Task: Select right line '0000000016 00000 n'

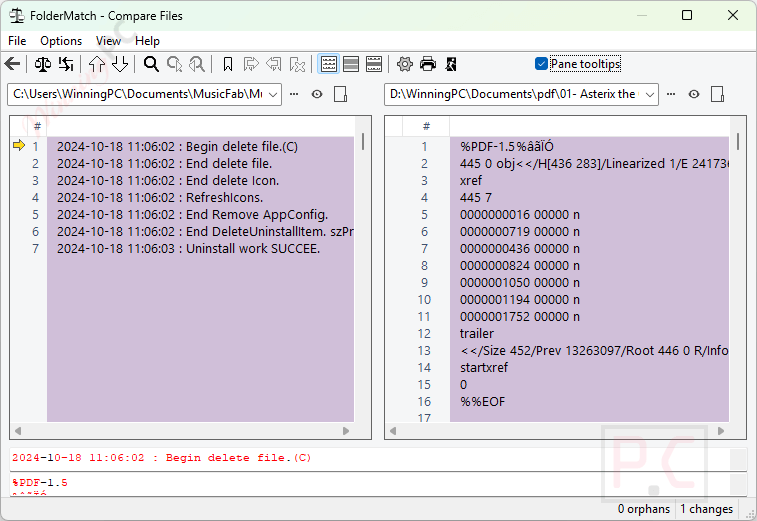Action: 589,214
